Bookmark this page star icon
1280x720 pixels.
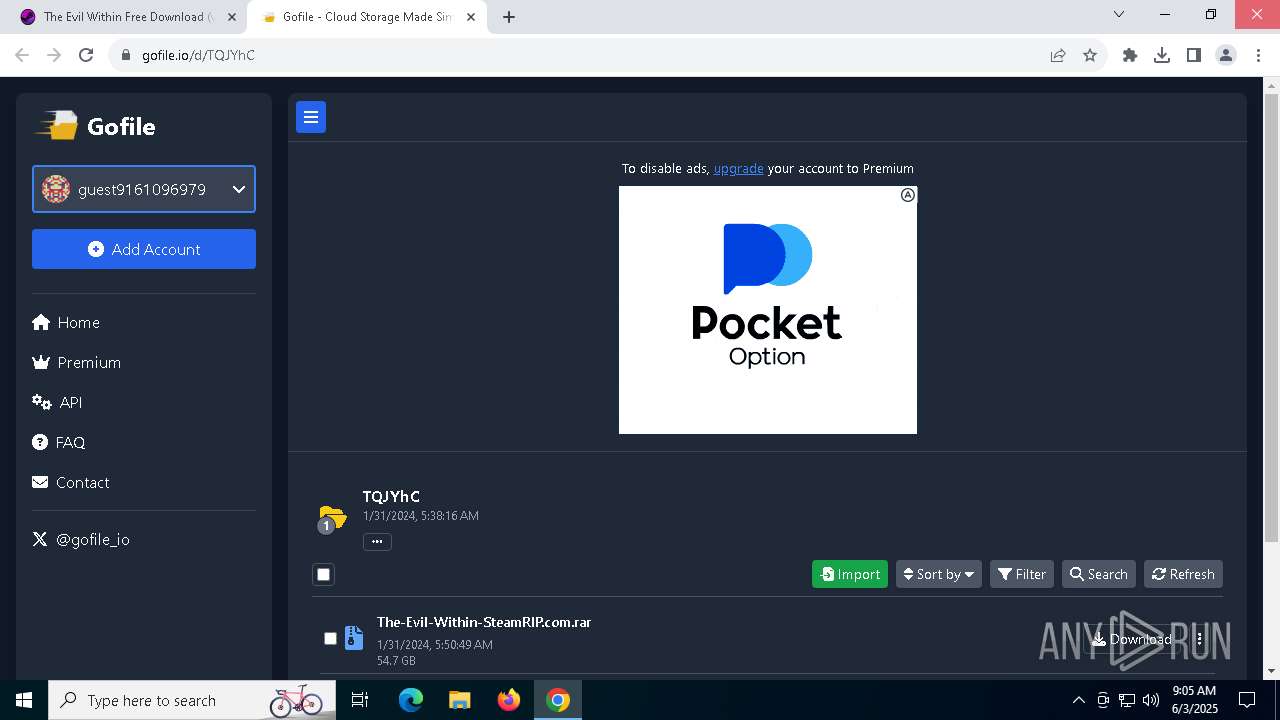point(1090,55)
